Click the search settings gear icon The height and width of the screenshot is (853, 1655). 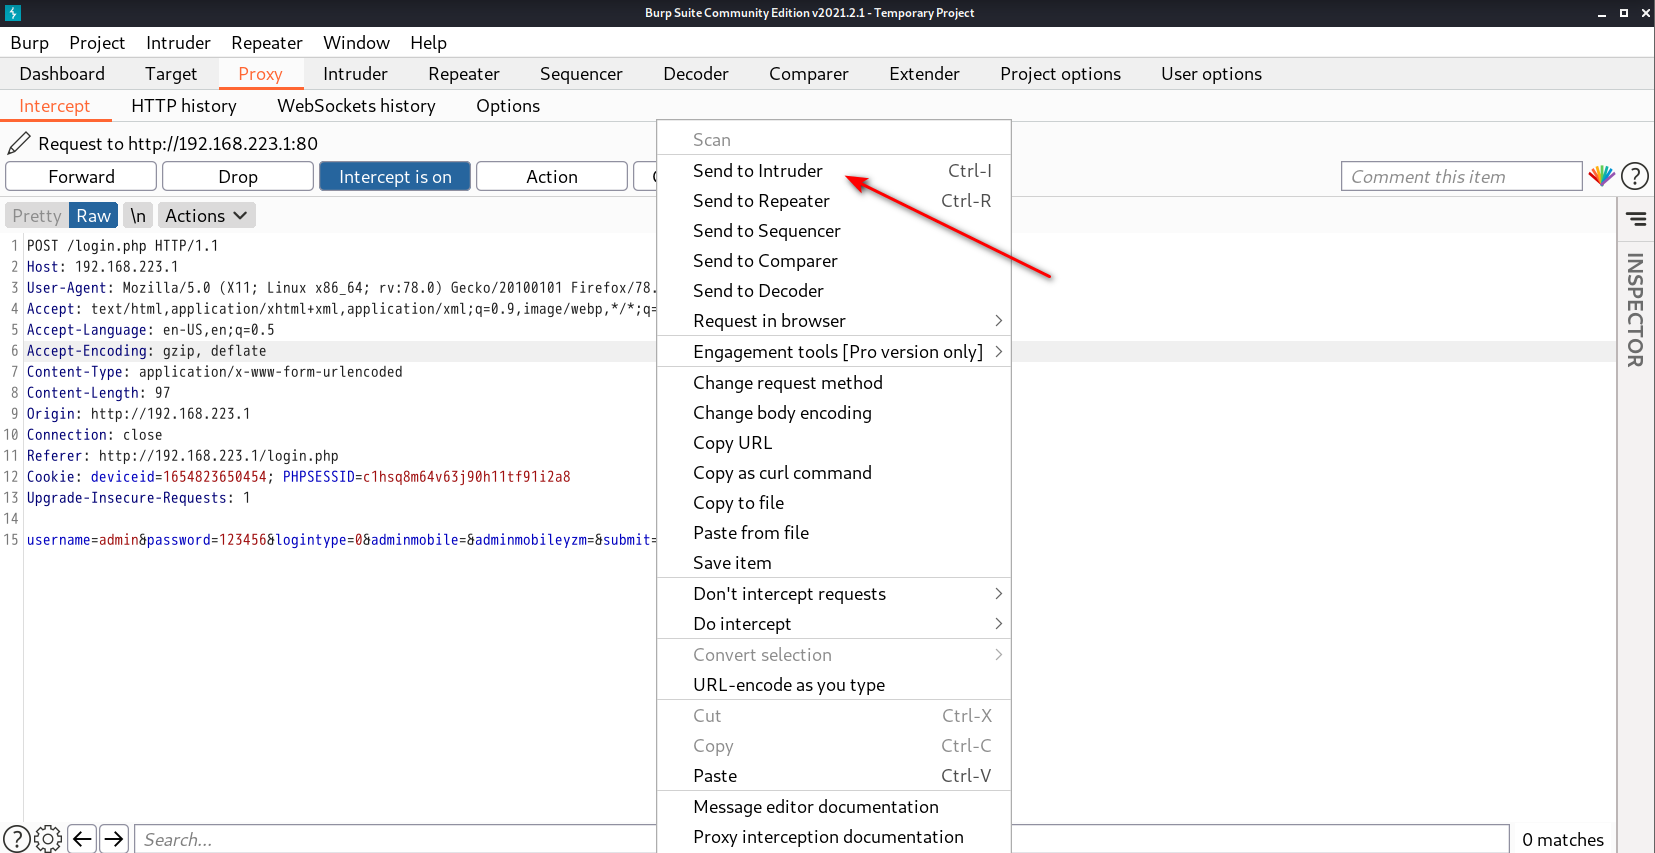point(48,839)
